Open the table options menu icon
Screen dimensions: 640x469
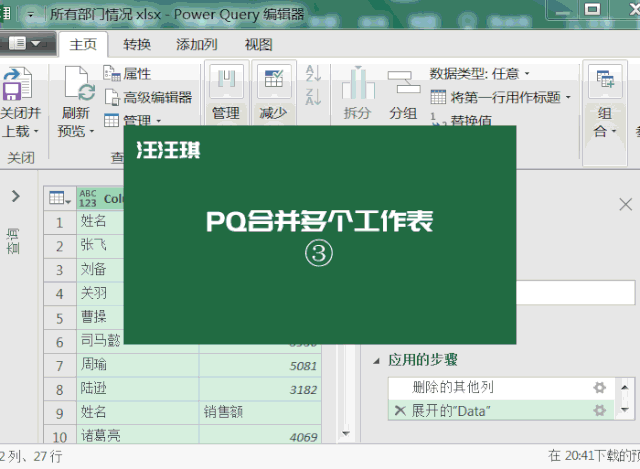(60, 199)
